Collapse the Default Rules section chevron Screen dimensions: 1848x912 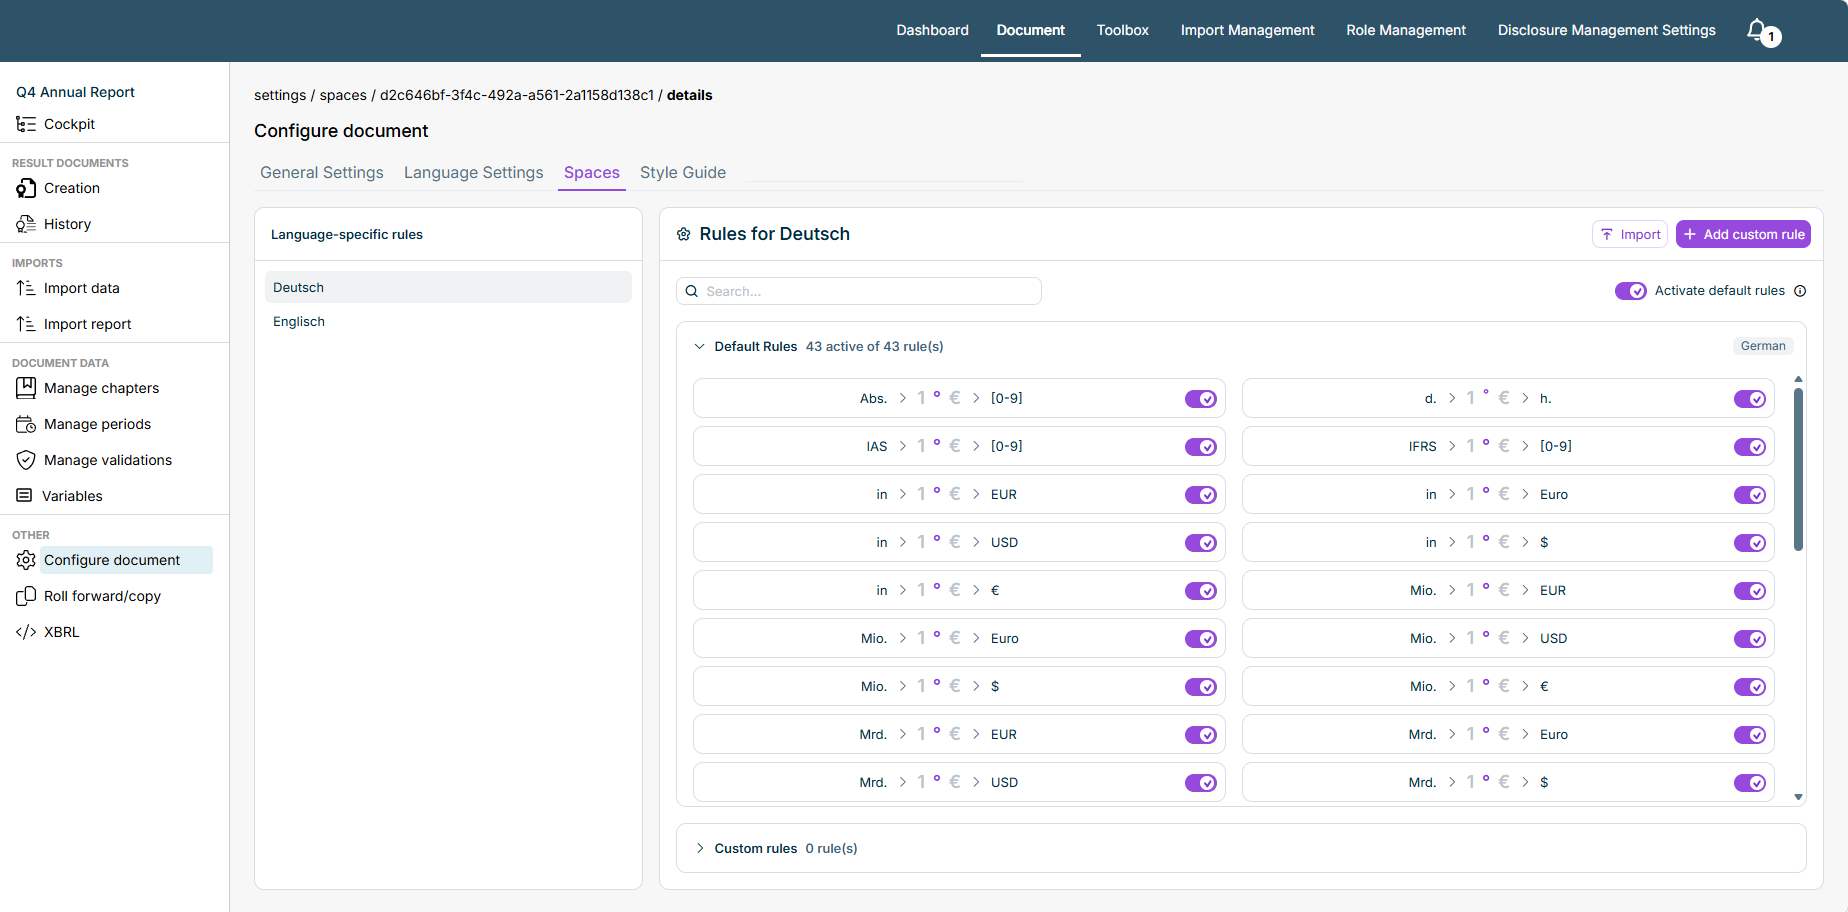[699, 347]
